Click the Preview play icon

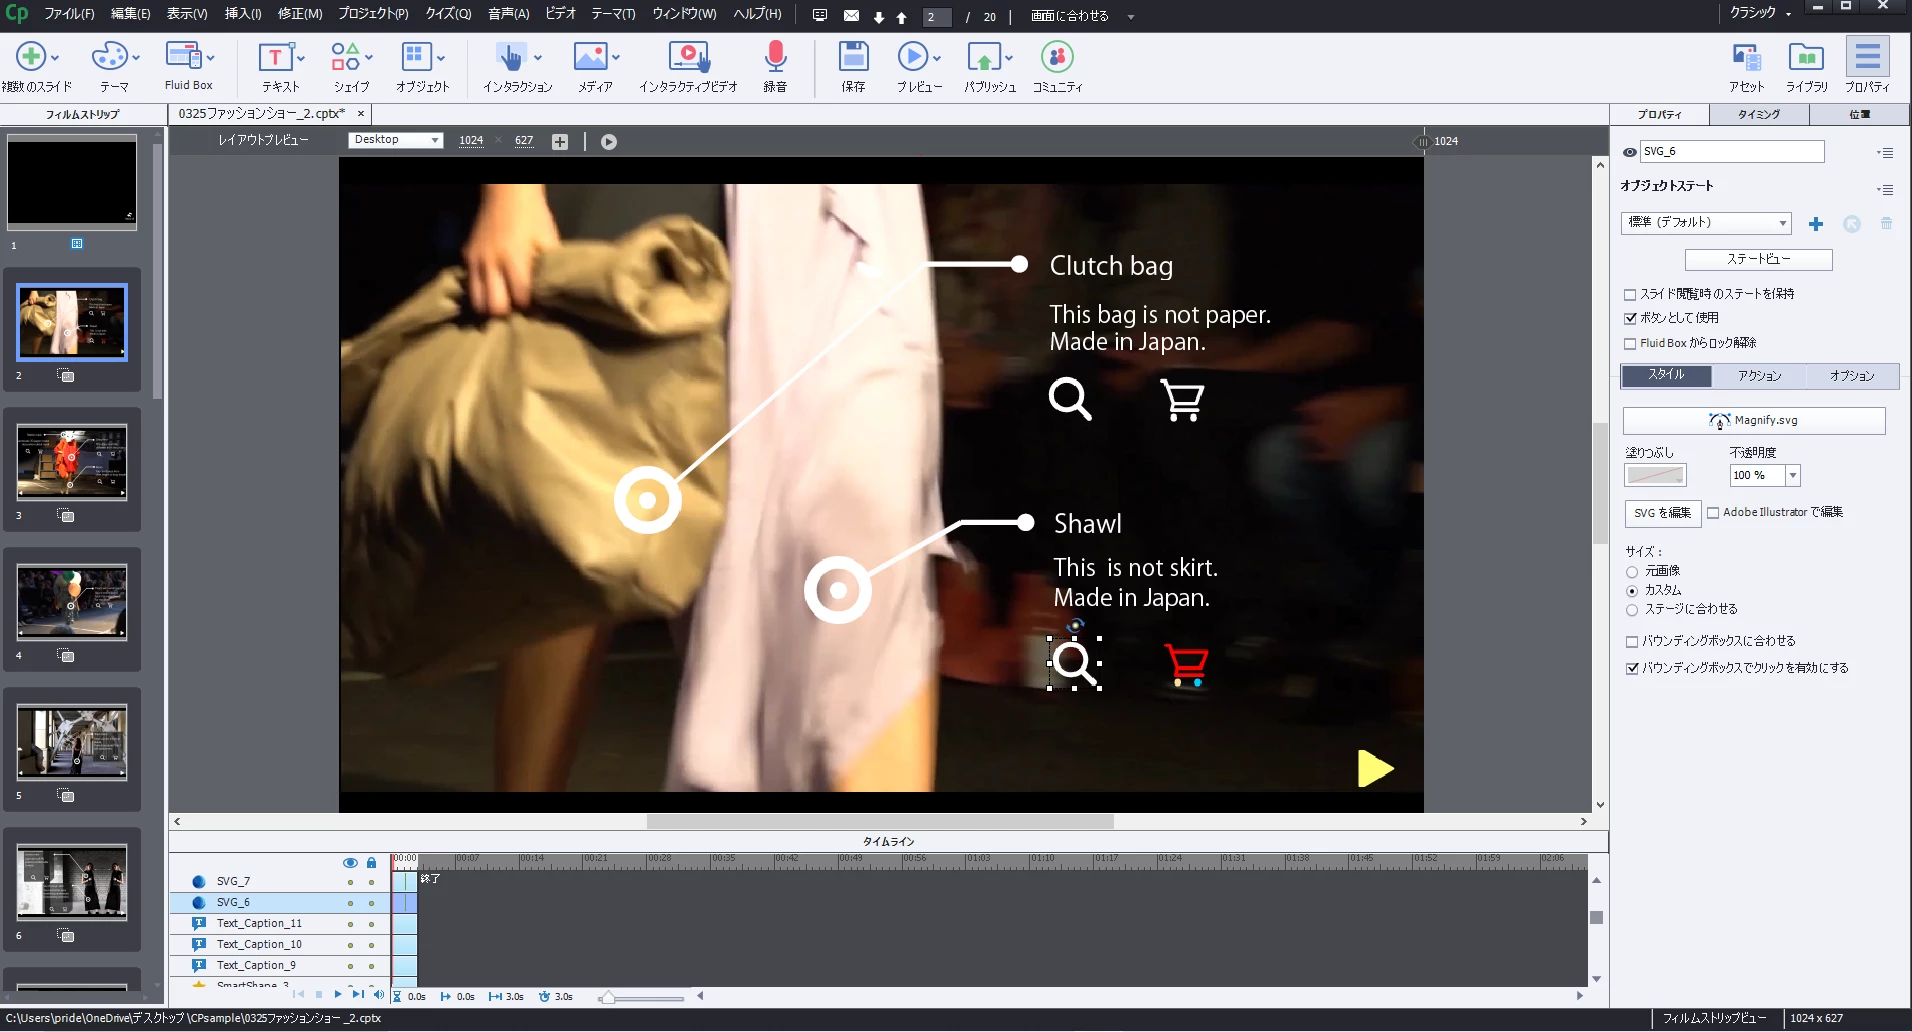(x=912, y=57)
